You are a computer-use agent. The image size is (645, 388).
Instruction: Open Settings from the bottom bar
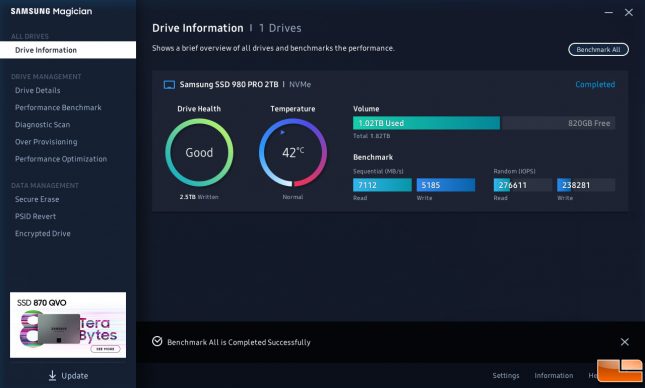coord(506,375)
